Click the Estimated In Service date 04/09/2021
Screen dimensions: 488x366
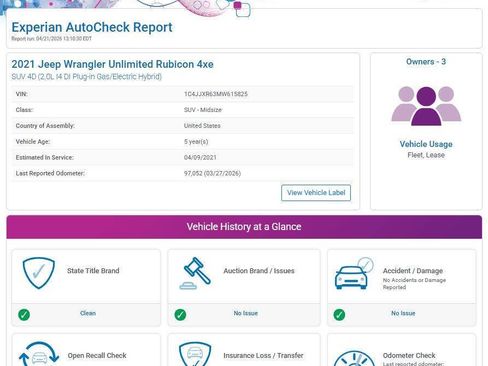(200, 157)
